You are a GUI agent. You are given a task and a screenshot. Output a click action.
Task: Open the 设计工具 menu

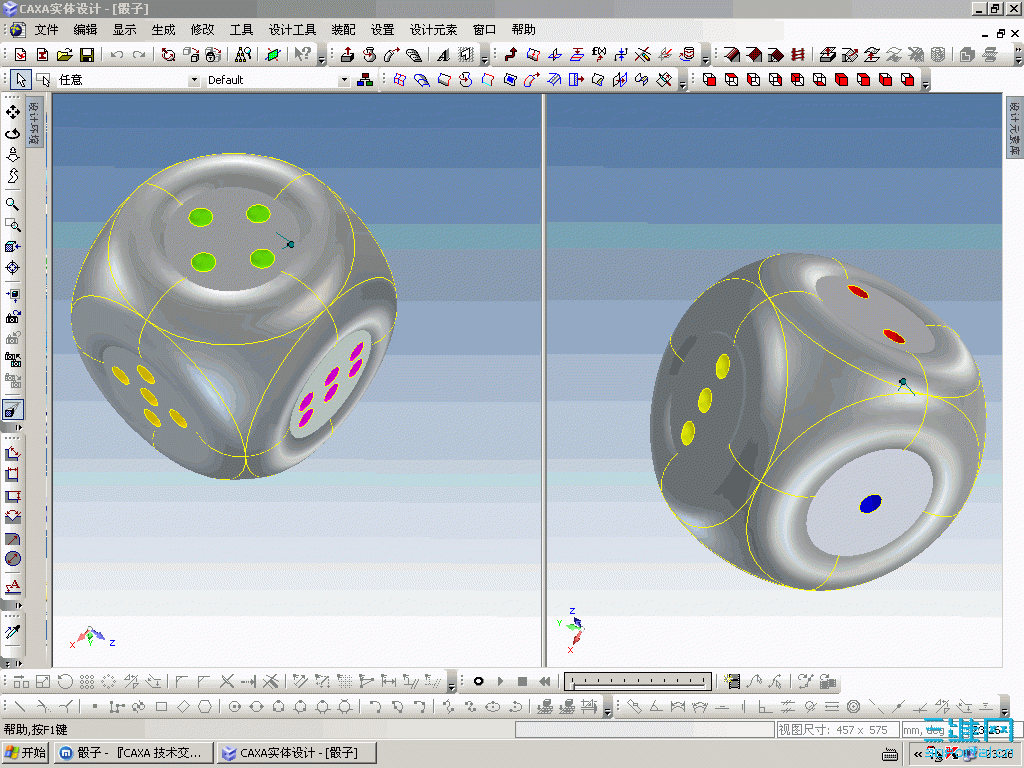click(292, 30)
